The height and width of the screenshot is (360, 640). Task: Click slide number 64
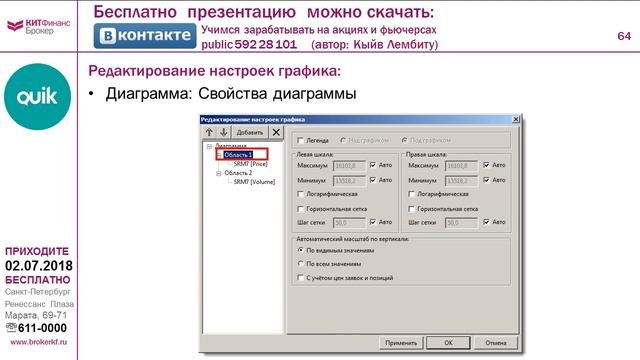pos(624,36)
